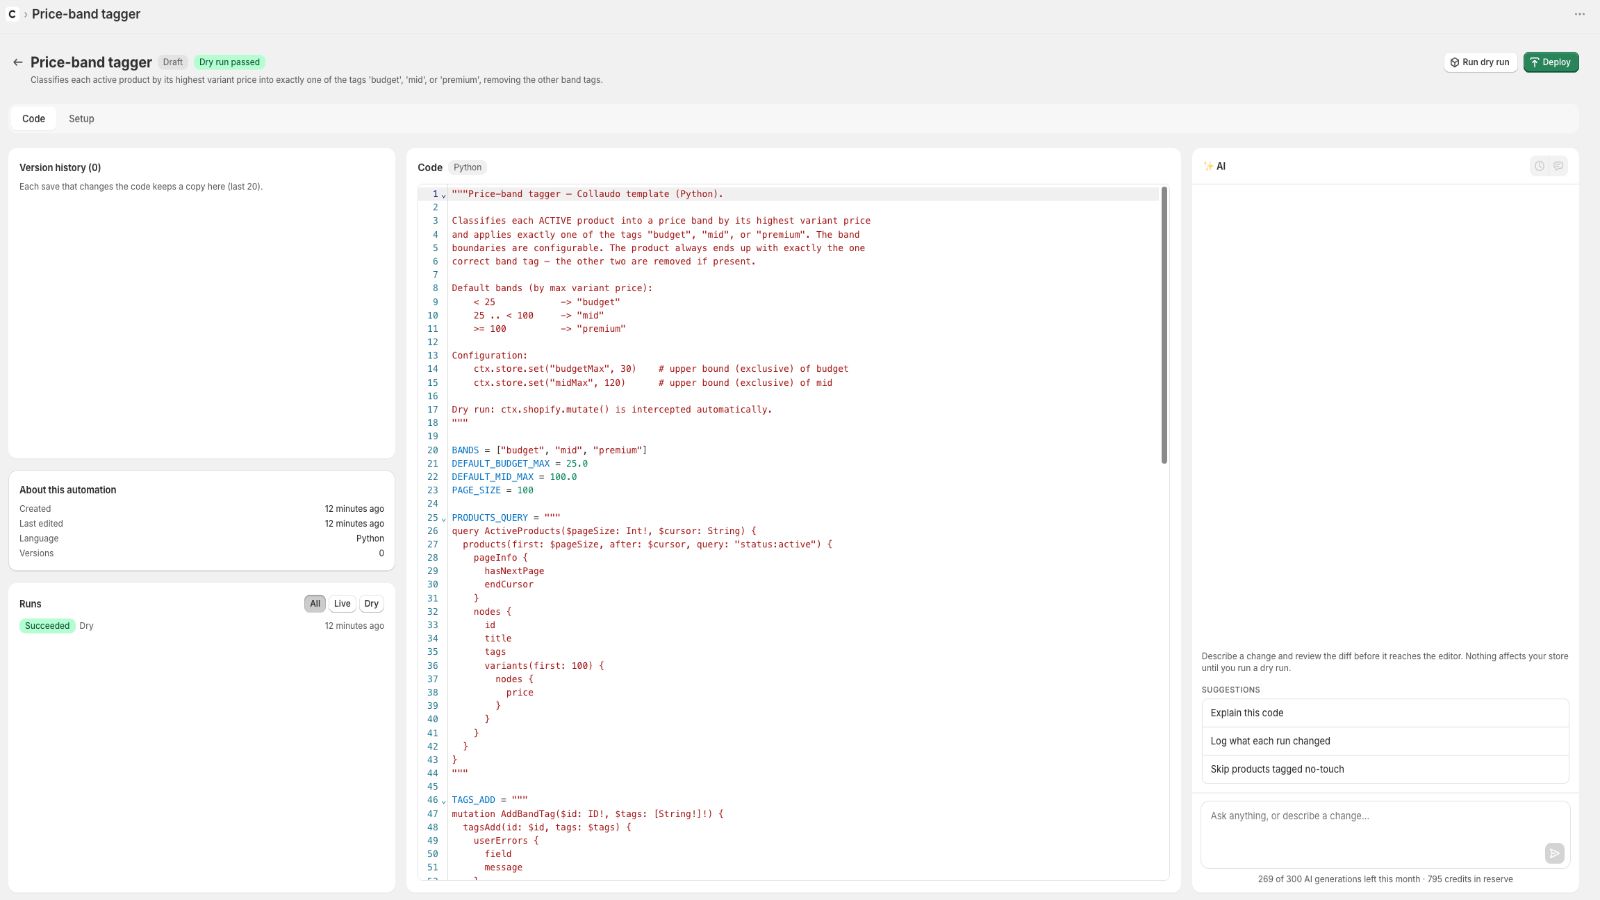Filter runs by All
Image resolution: width=1600 pixels, height=900 pixels.
coord(315,604)
